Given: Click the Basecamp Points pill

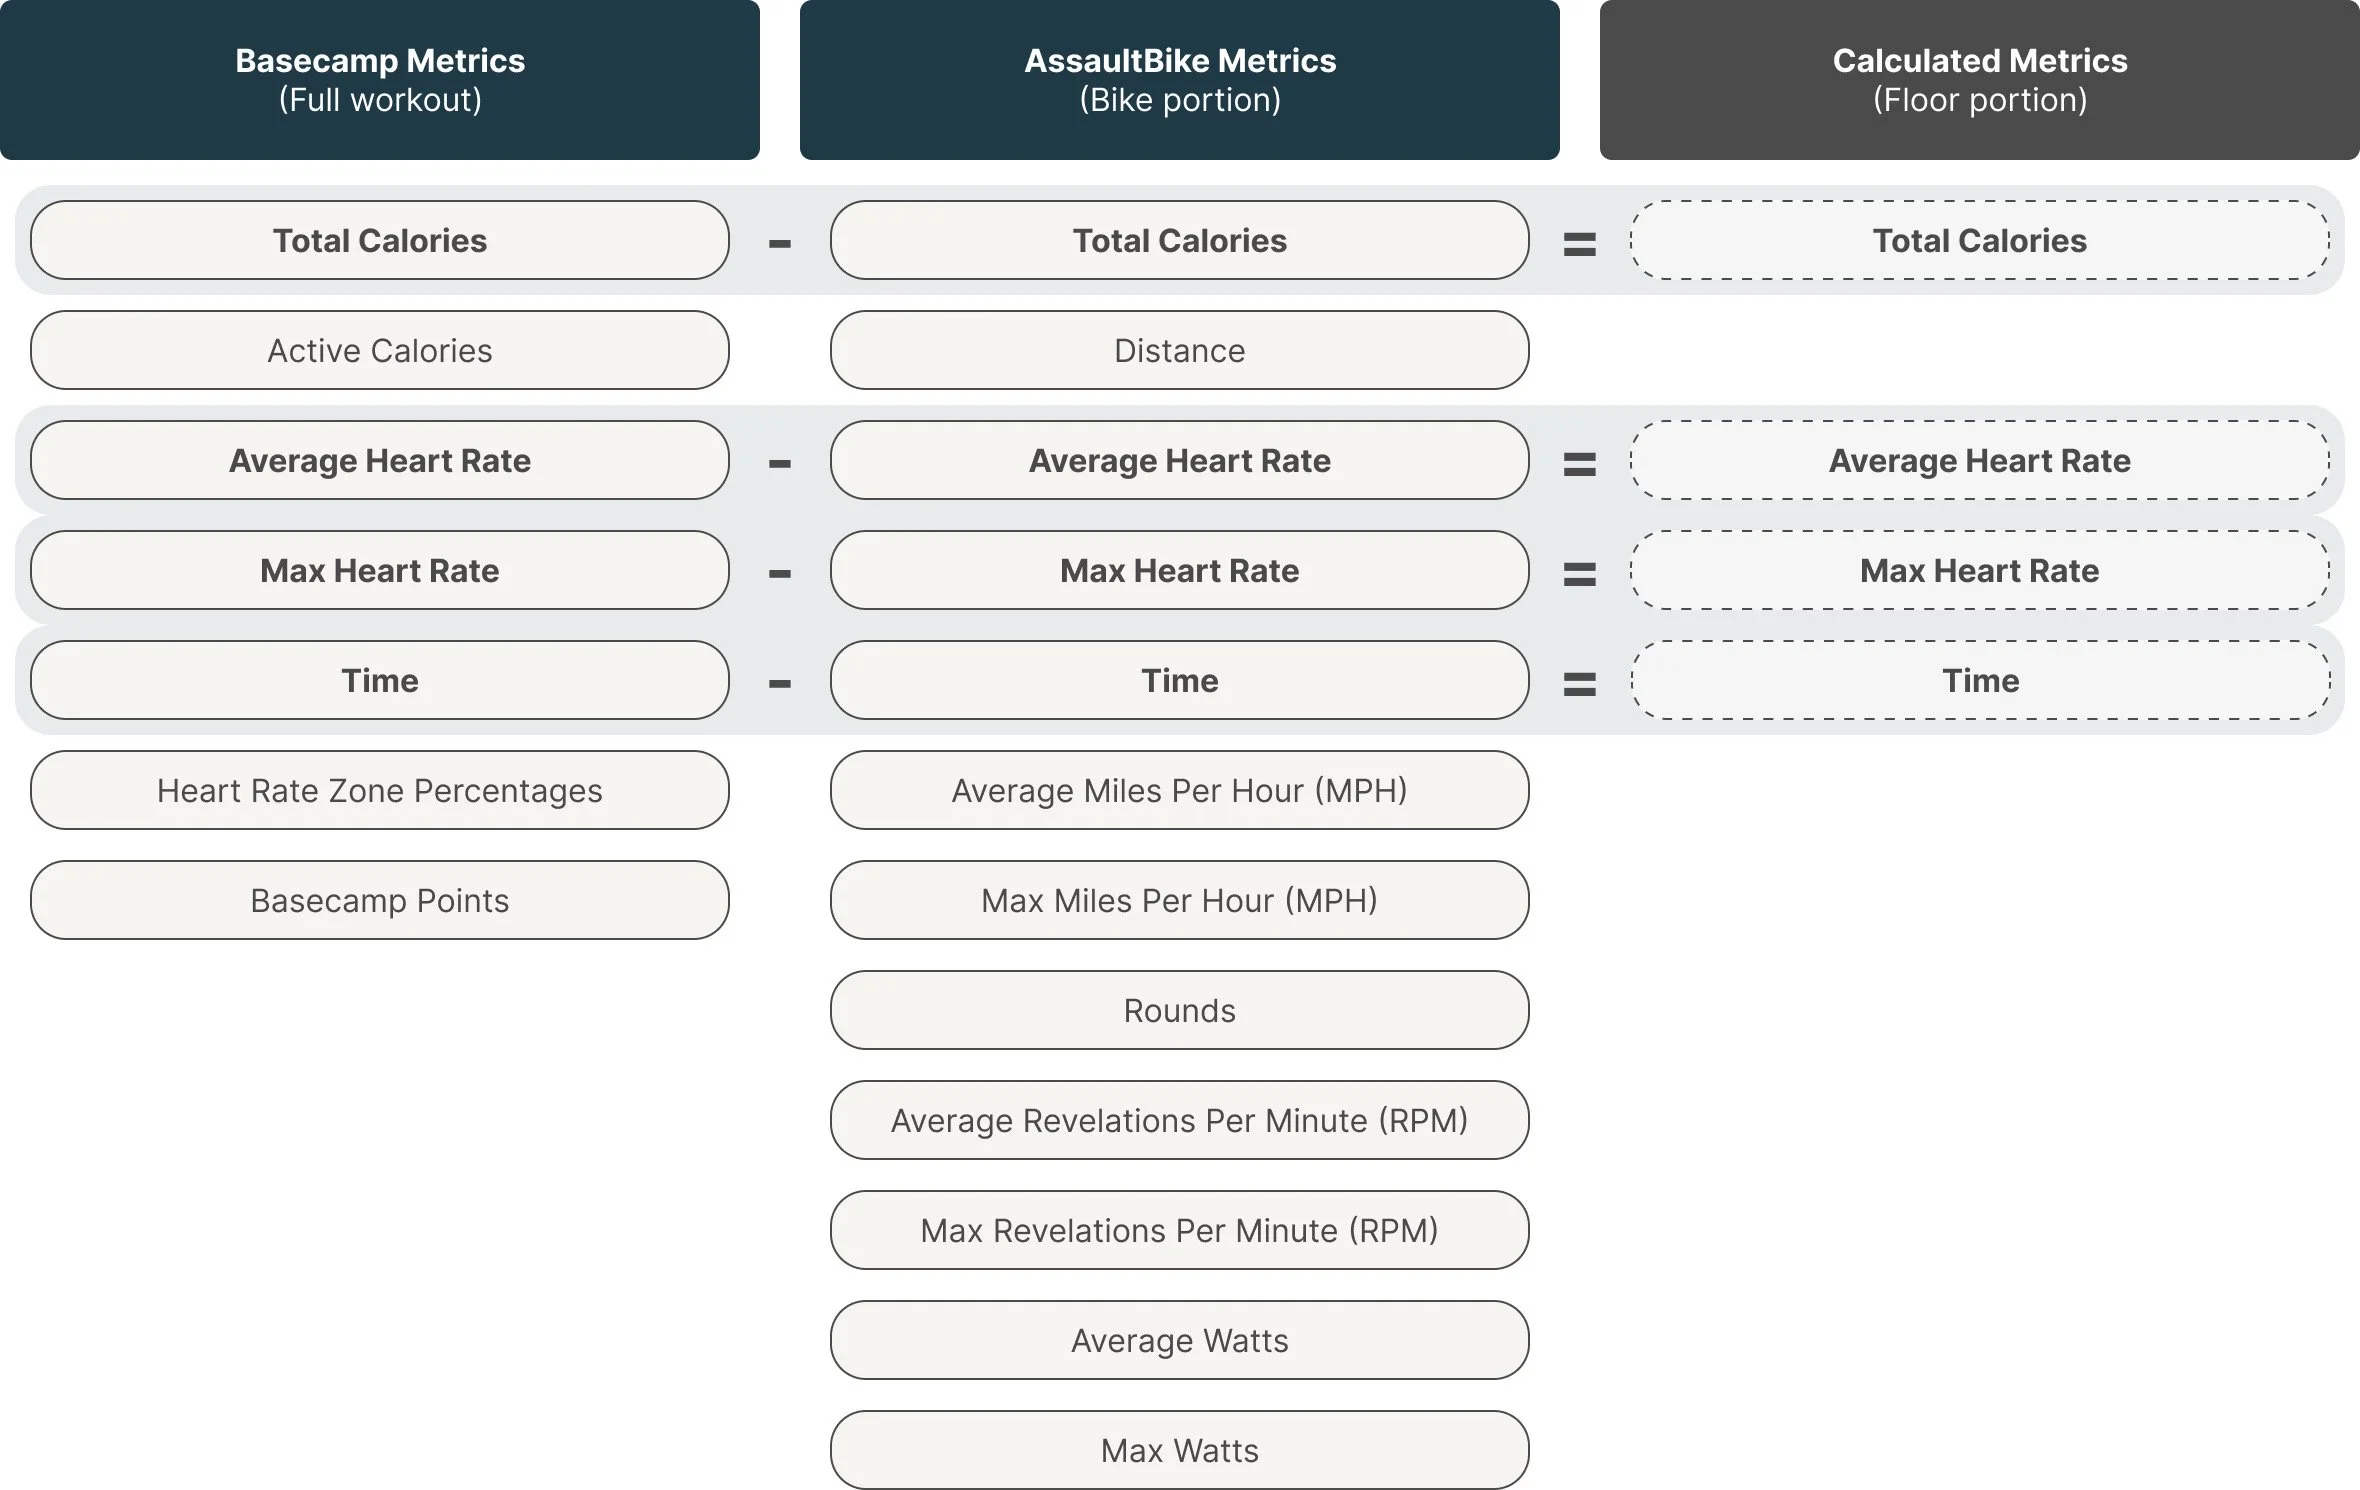Looking at the screenshot, I should click(x=380, y=900).
